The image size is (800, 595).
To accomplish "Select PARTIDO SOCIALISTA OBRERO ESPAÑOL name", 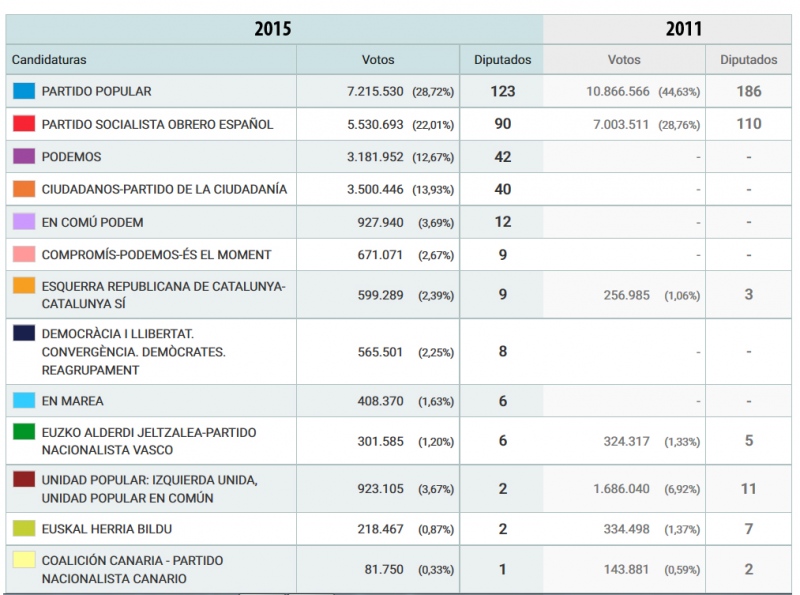I will pyautogui.click(x=157, y=125).
